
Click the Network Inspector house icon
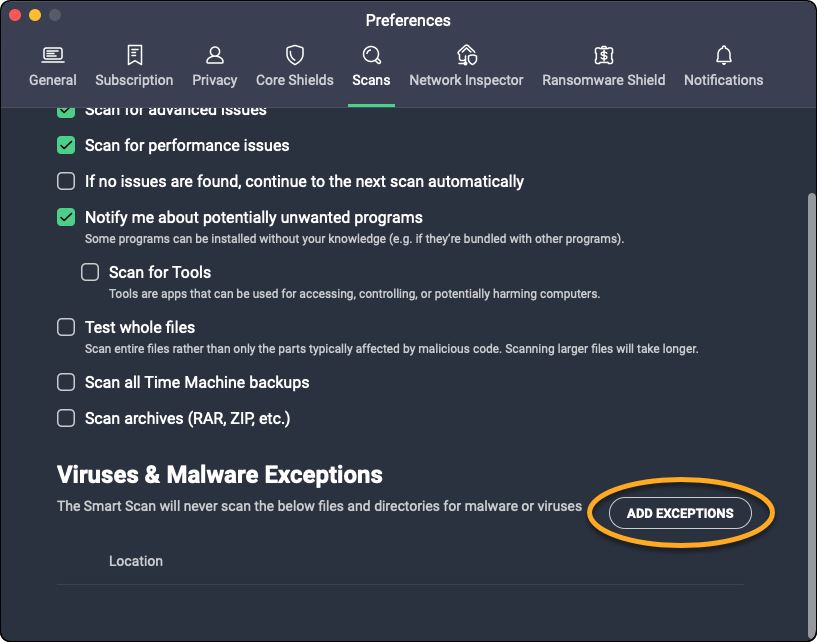point(466,55)
